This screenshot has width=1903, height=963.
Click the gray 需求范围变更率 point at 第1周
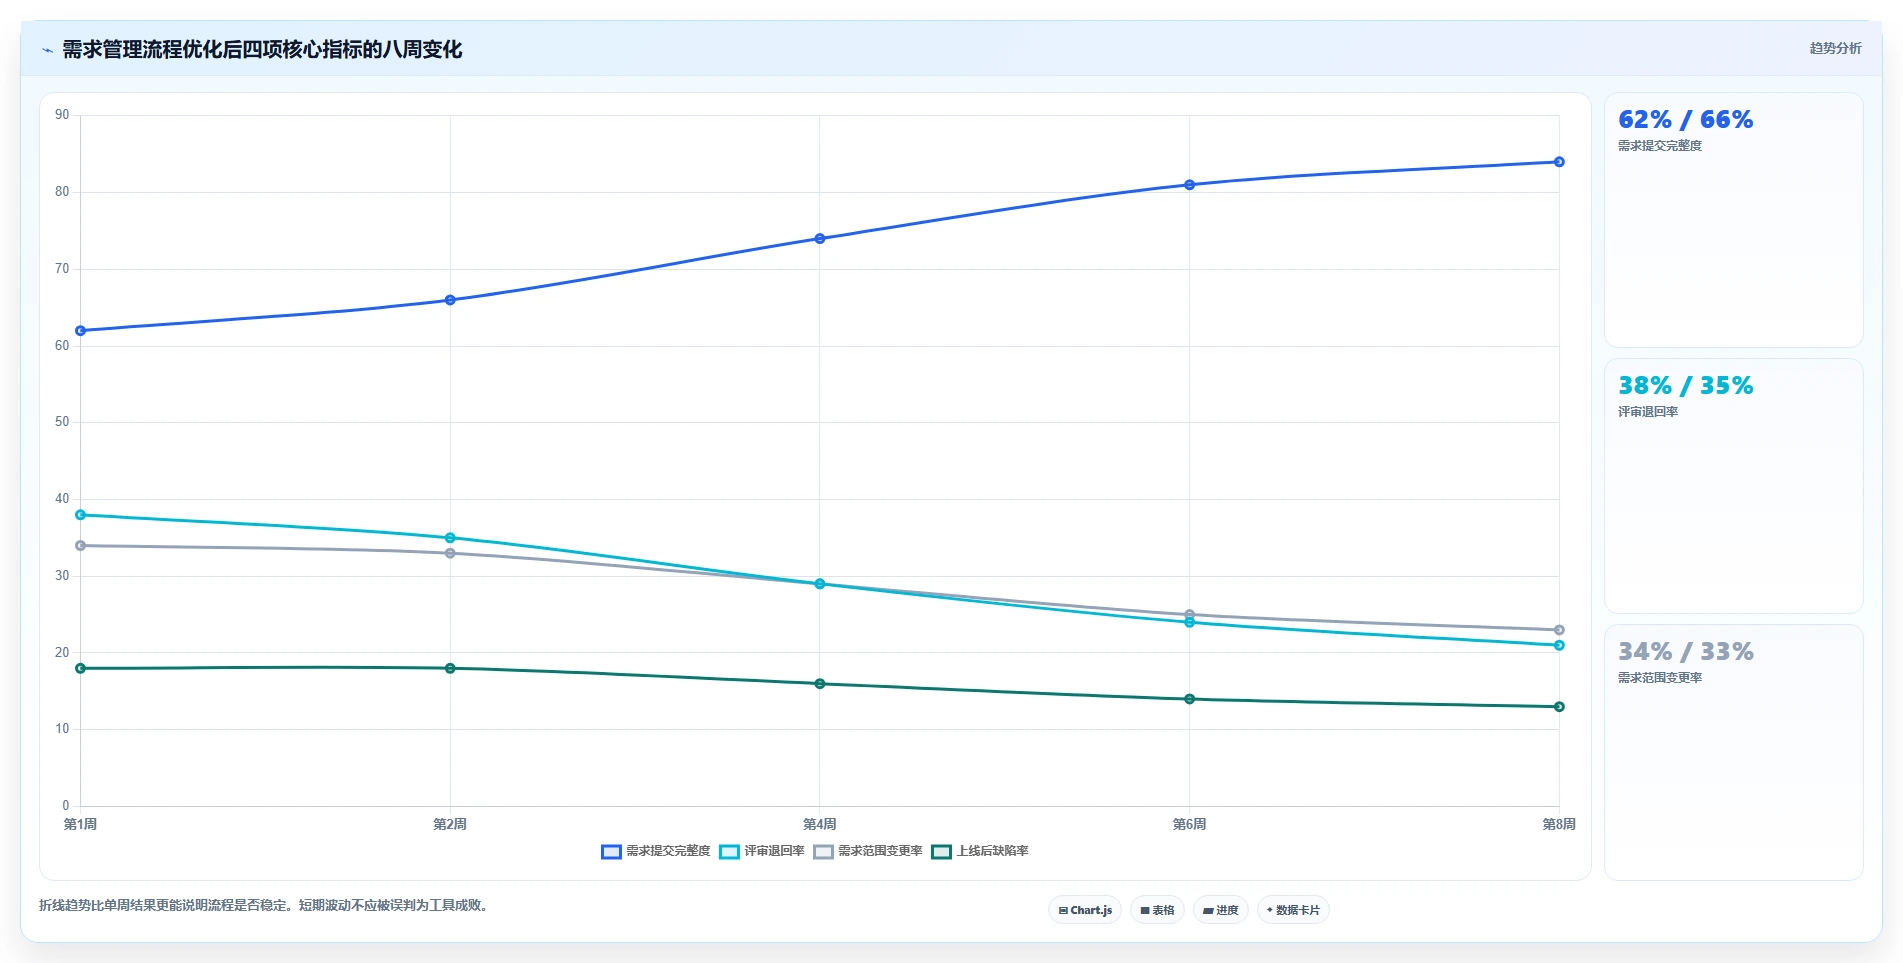[80, 546]
